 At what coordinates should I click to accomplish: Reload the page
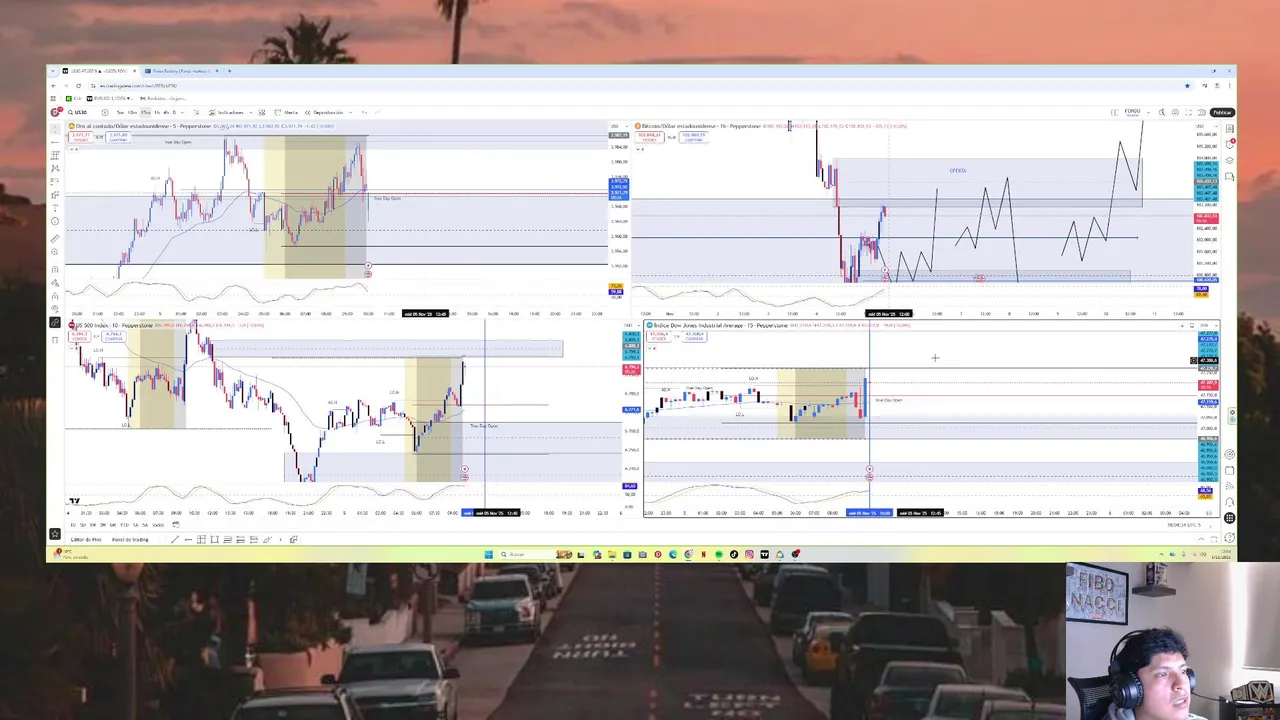coord(78,86)
